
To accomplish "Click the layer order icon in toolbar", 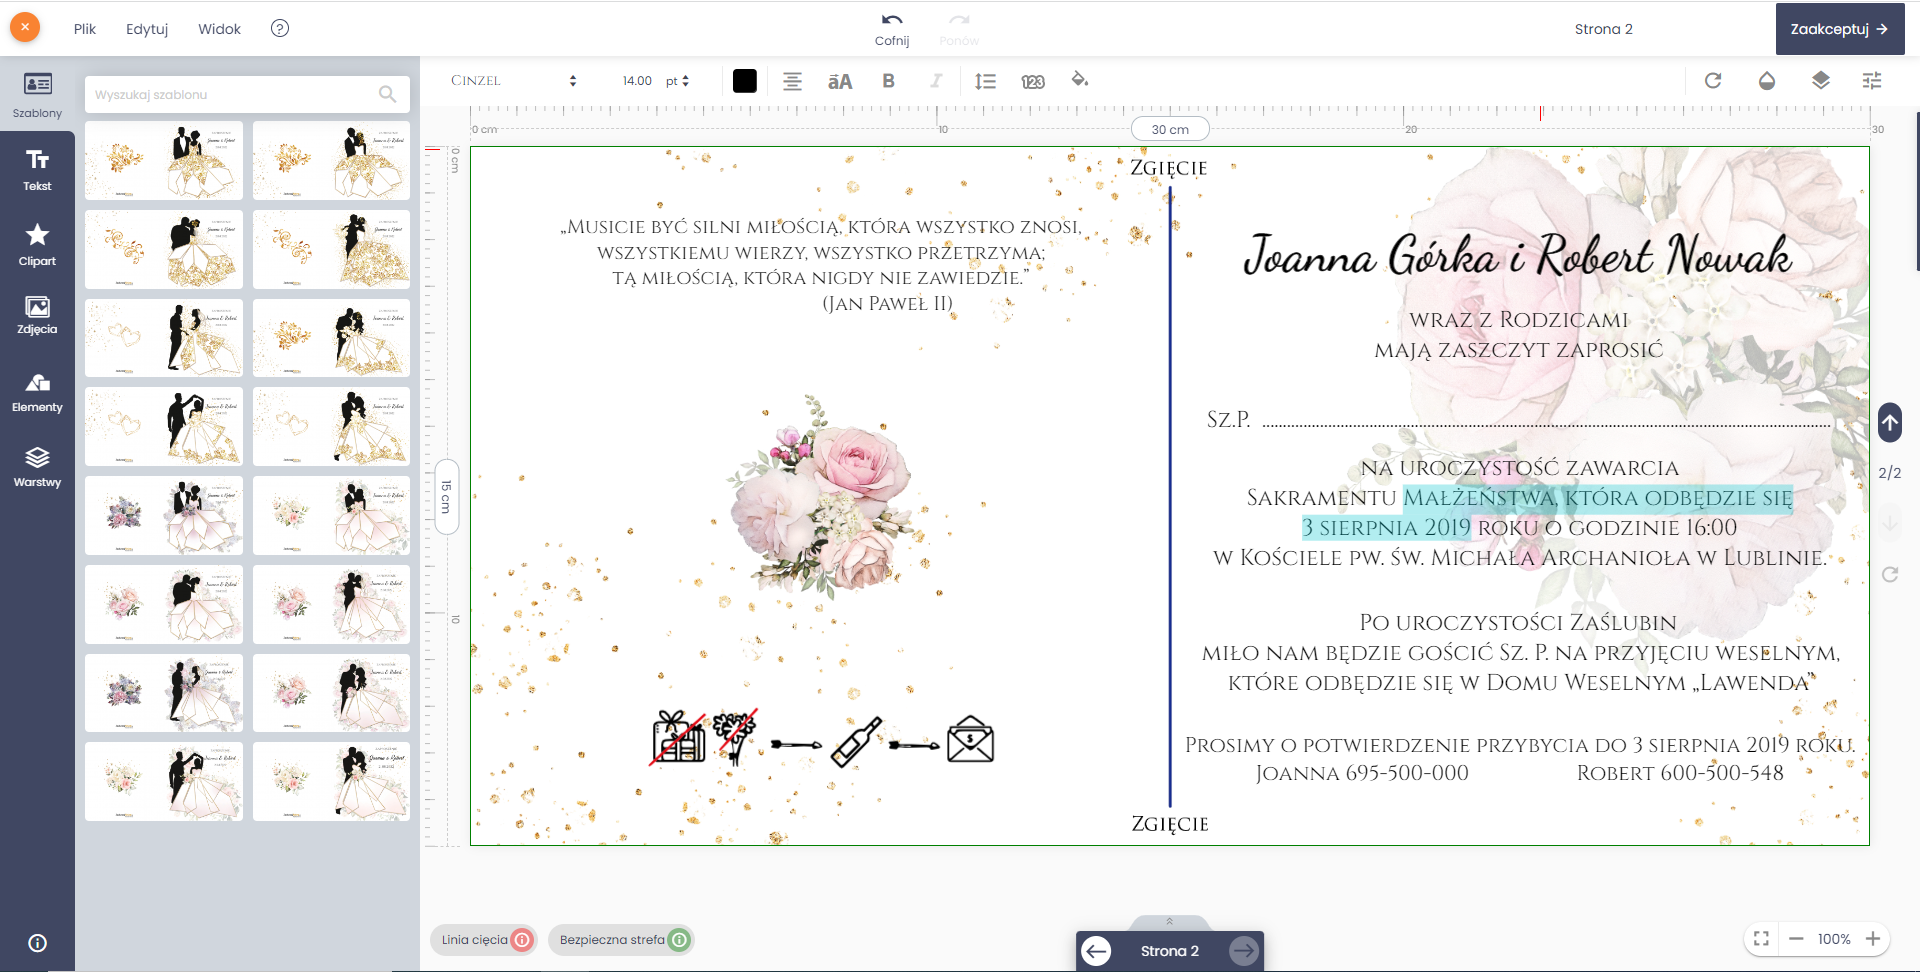I will click(x=1821, y=80).
